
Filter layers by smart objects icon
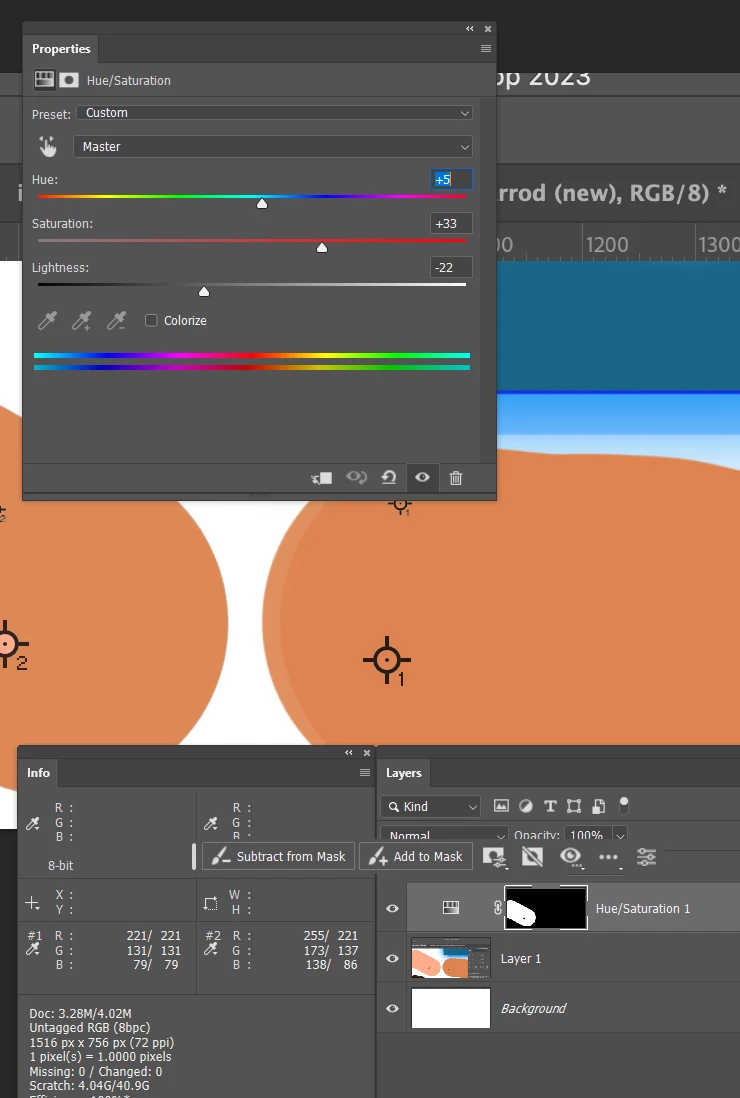pos(599,806)
